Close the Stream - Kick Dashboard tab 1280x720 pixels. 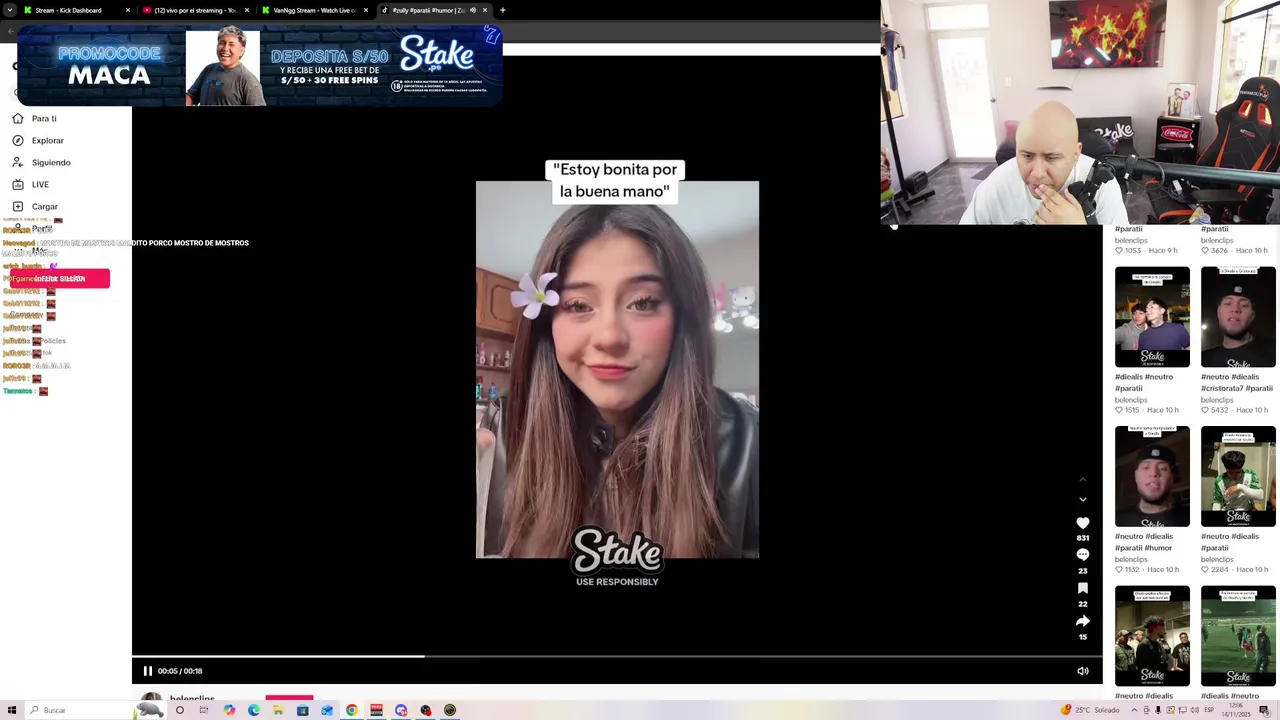128,10
